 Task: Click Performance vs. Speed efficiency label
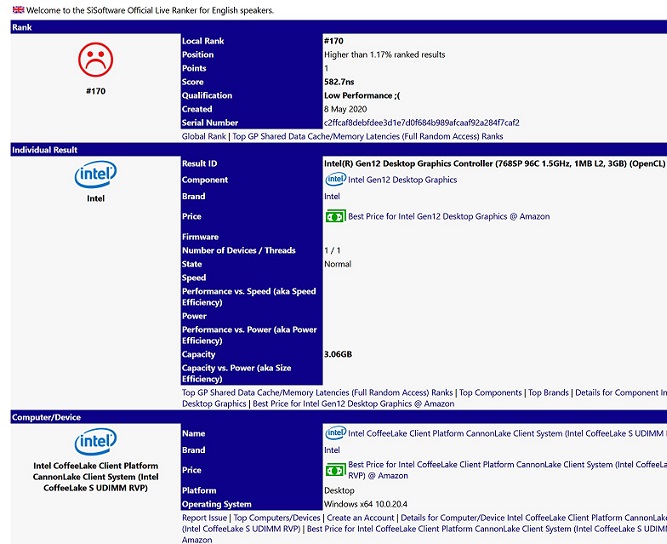(x=249, y=297)
